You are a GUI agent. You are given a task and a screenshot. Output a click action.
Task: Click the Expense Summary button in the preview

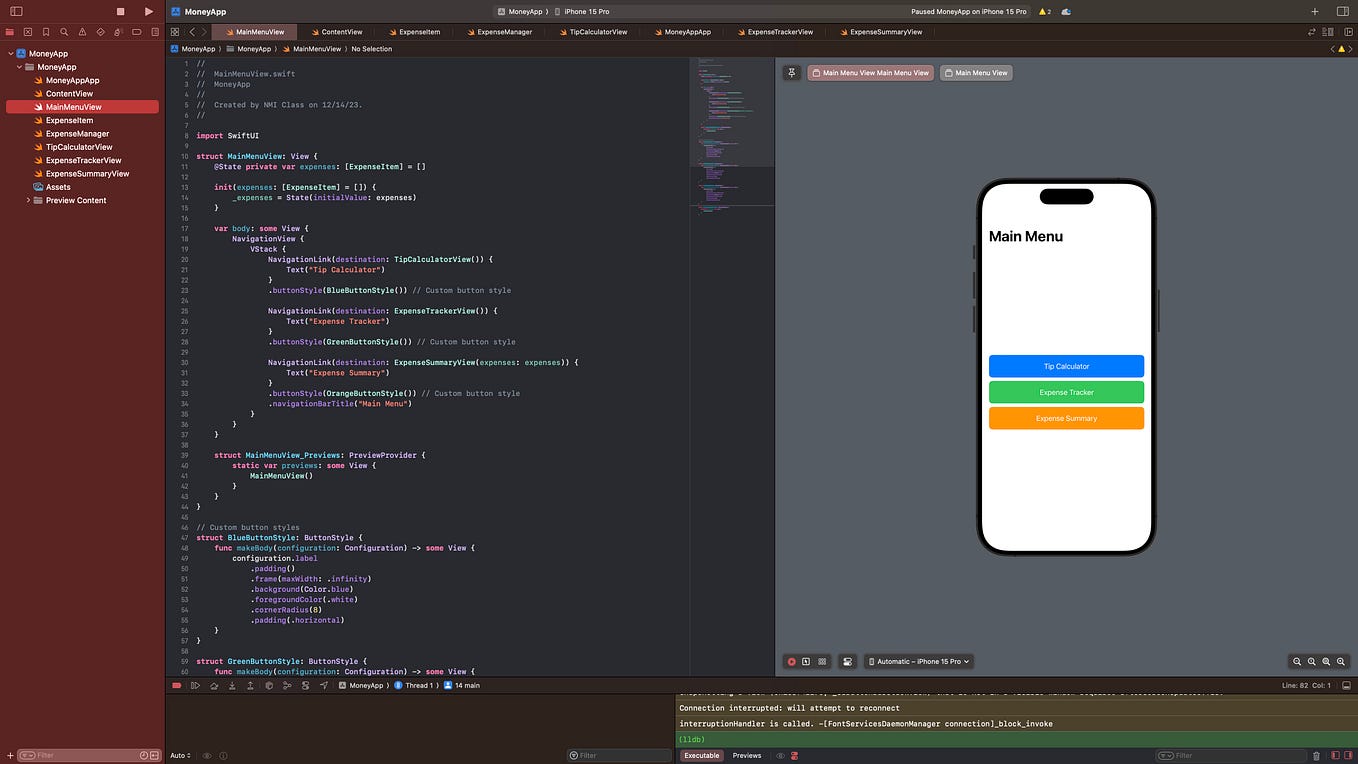tap(1066, 418)
